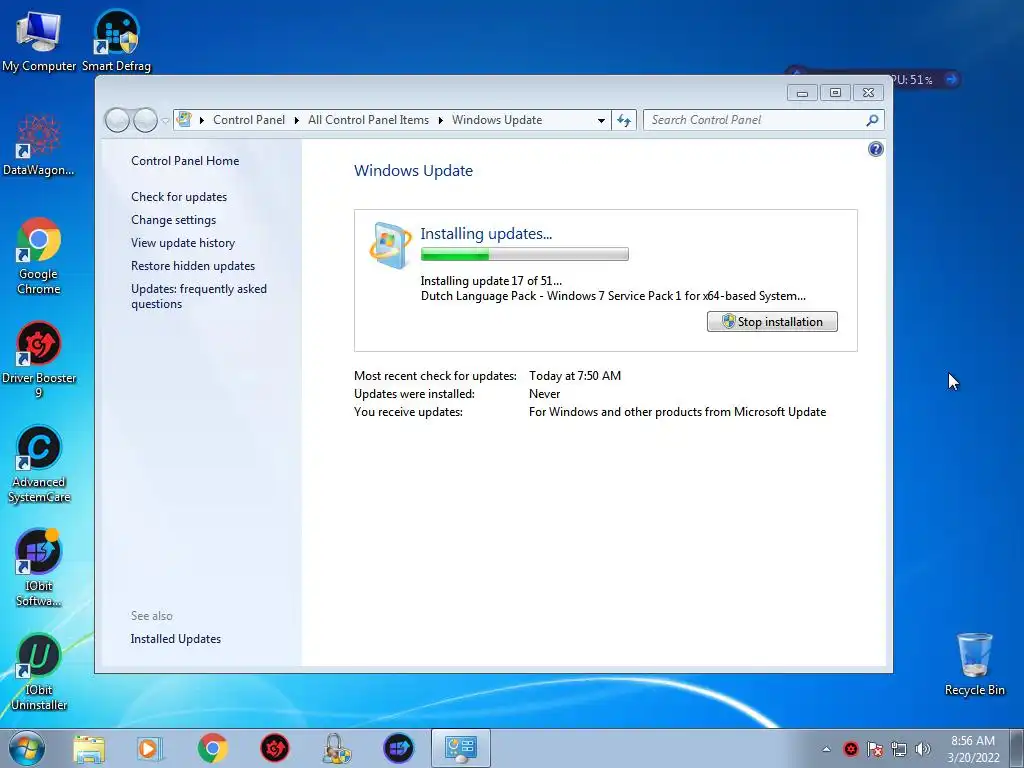
Task: Open the Action Center flag tray icon
Action: click(x=875, y=749)
